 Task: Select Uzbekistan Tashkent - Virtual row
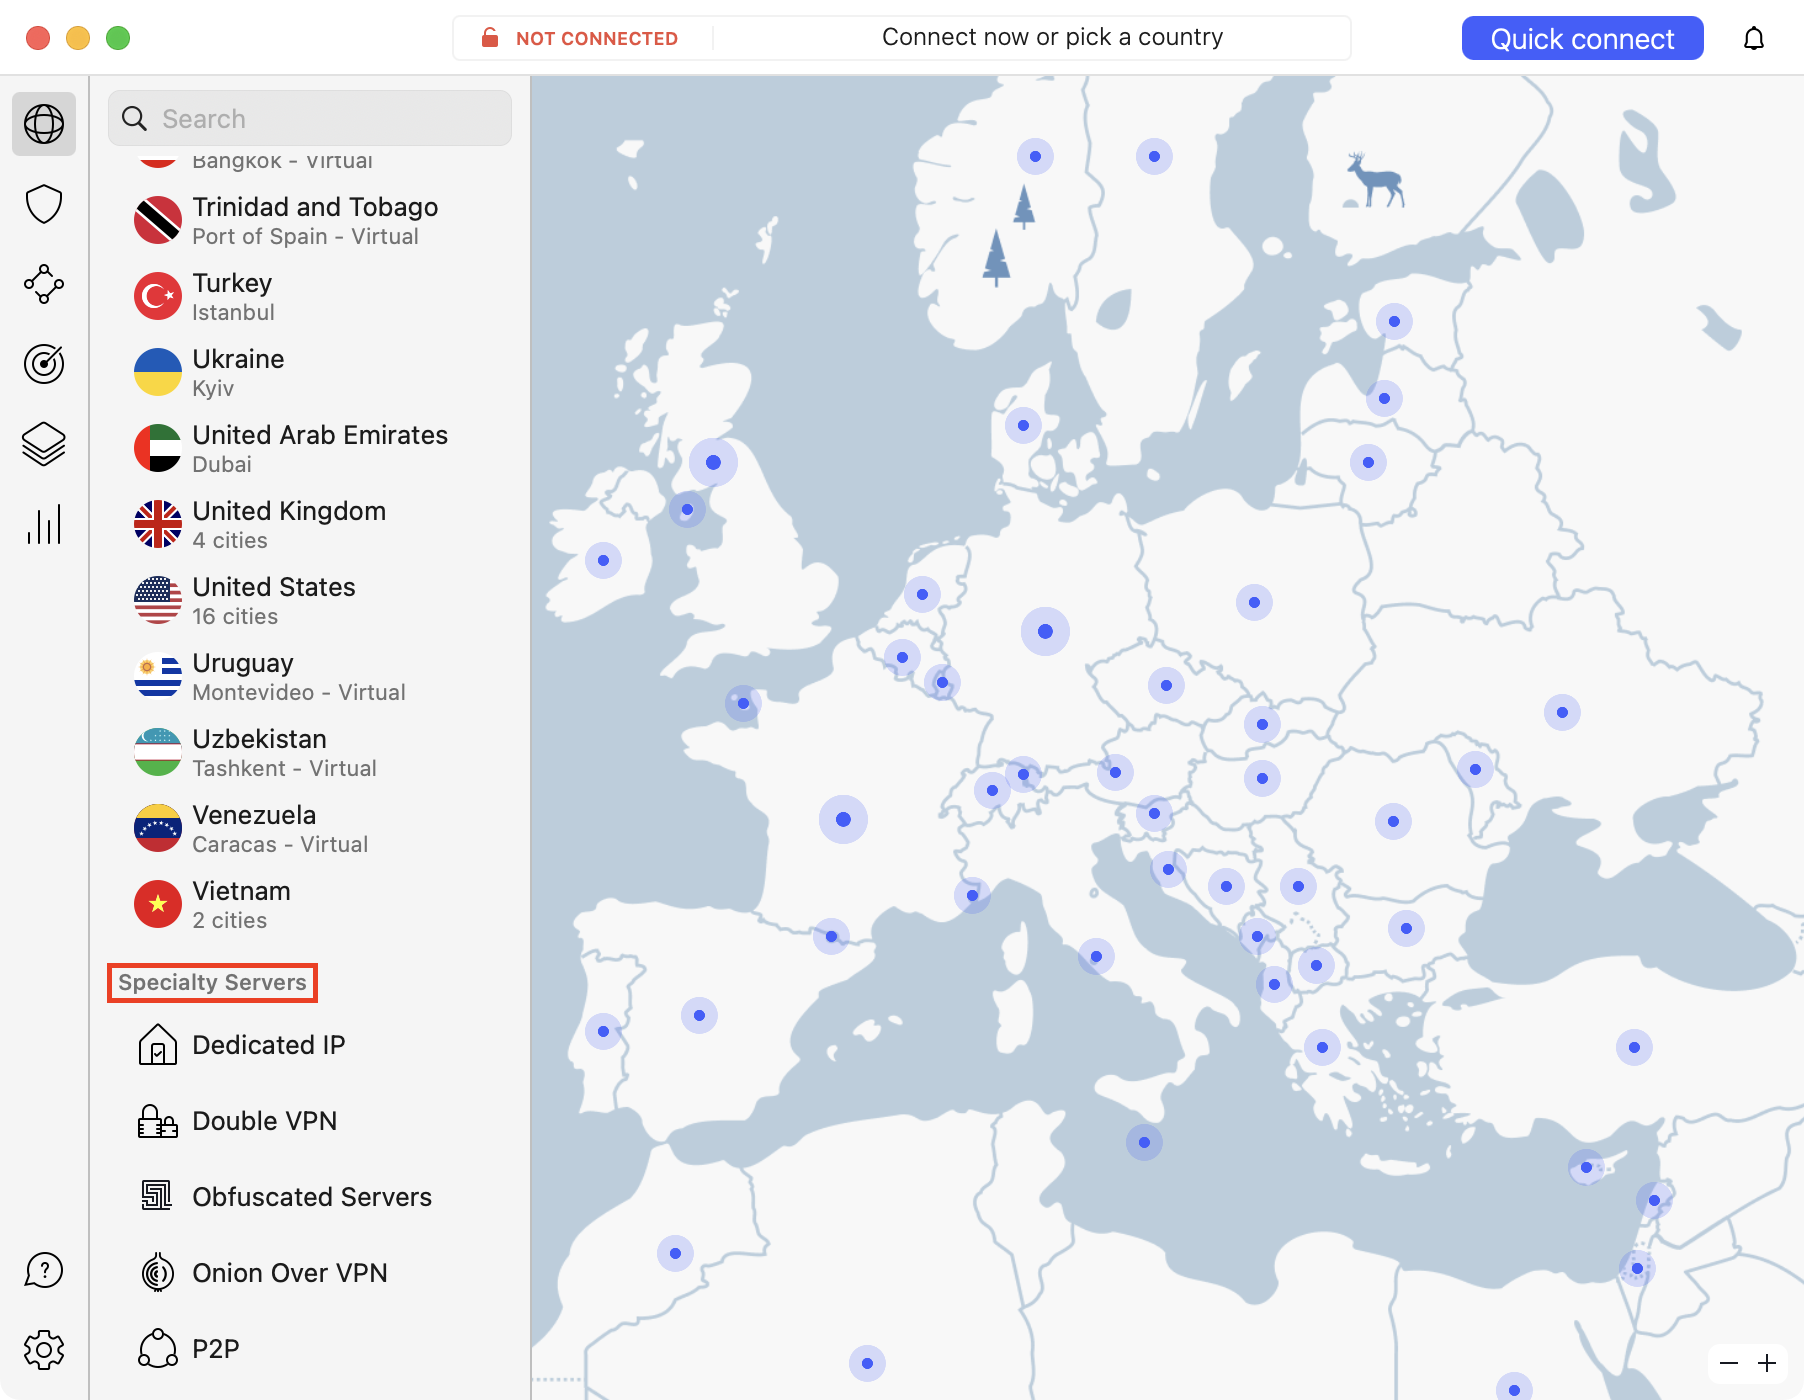click(310, 752)
